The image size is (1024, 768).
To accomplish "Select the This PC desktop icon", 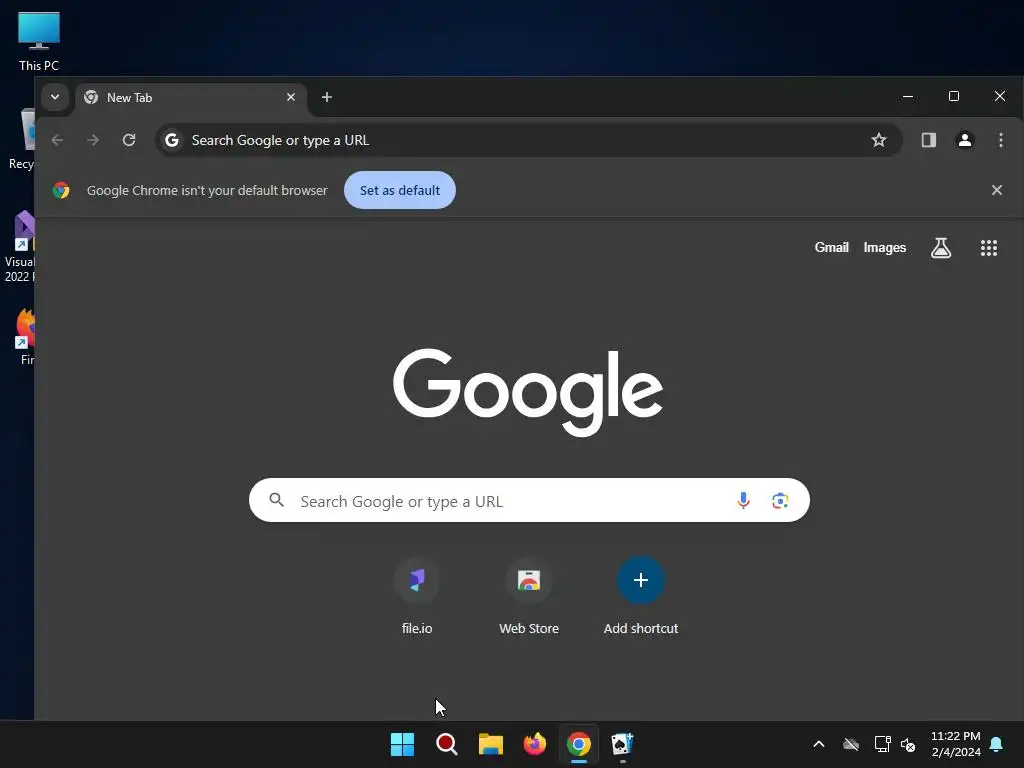I will click(x=39, y=41).
